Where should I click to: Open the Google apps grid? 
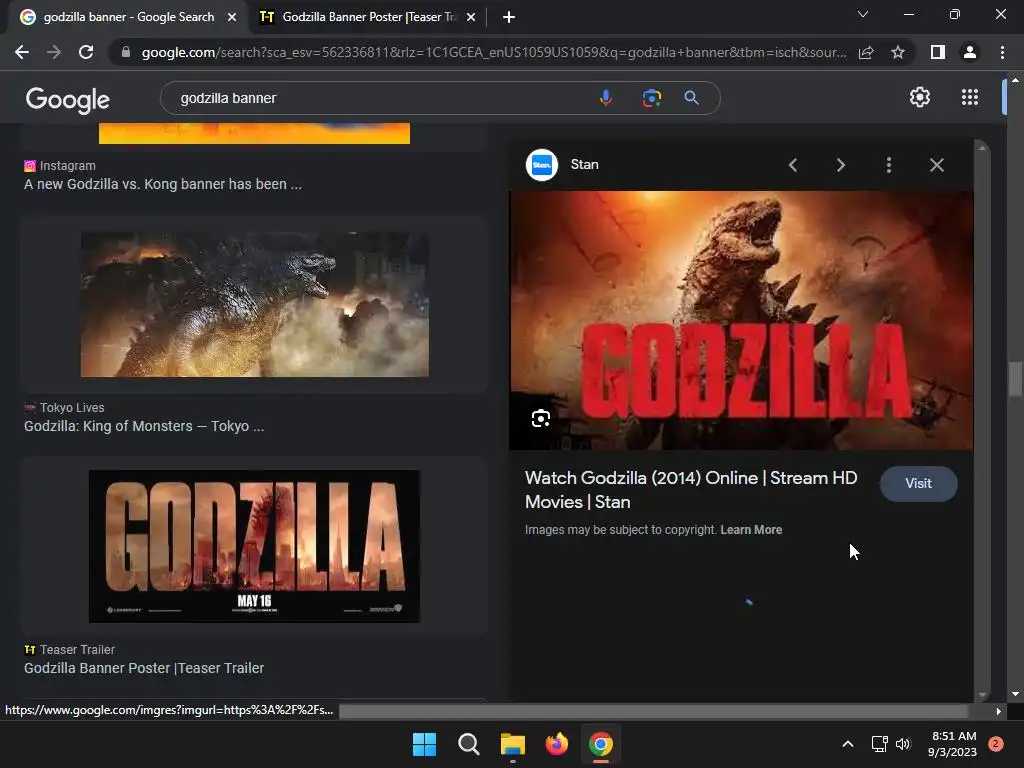point(970,97)
